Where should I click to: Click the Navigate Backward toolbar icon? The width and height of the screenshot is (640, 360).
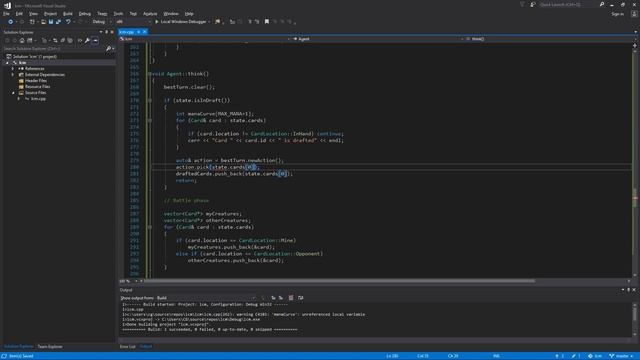(11, 22)
